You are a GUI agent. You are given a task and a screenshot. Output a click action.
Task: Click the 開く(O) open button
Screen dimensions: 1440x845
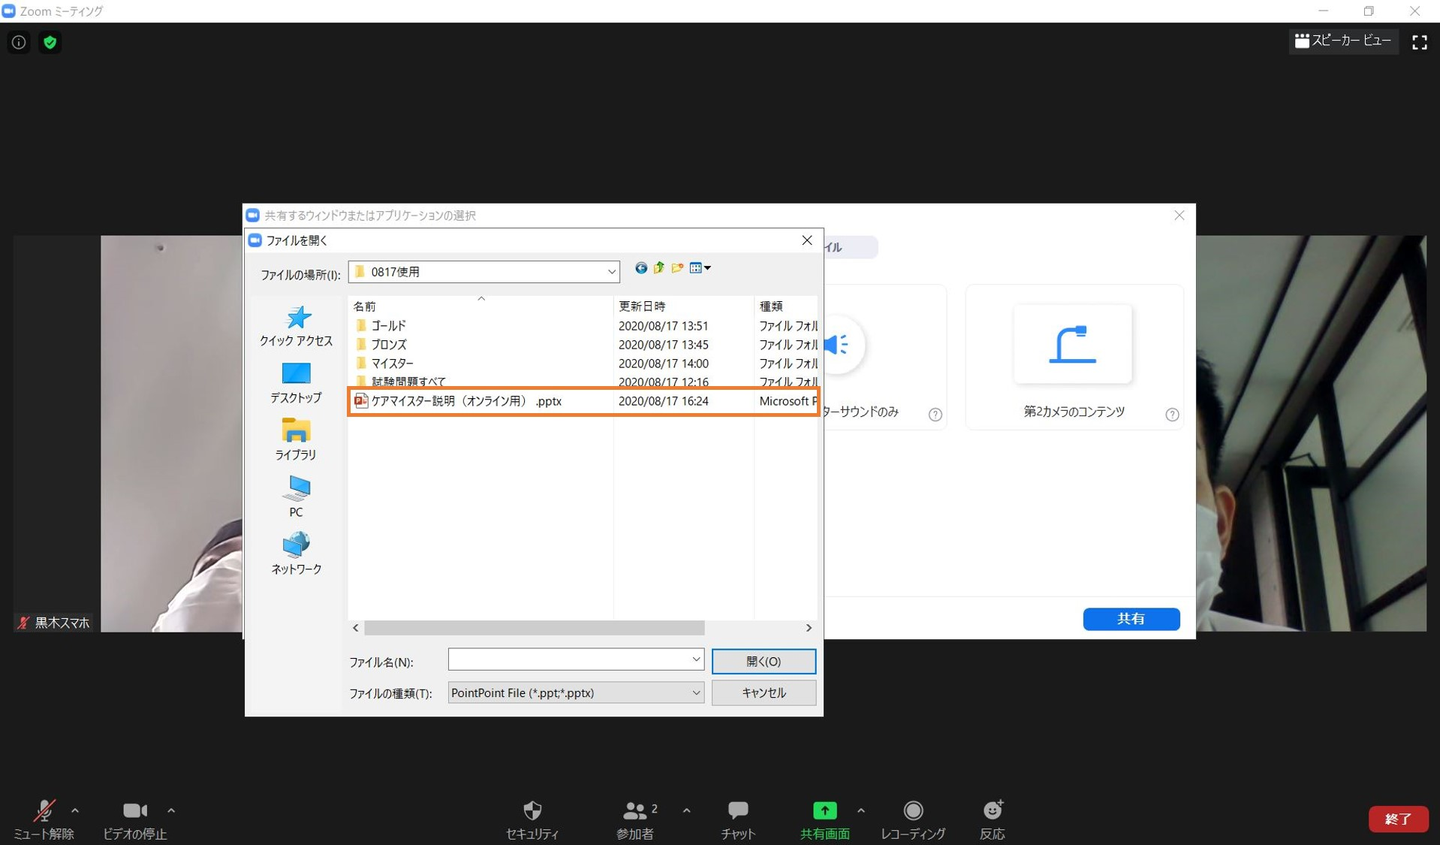[x=764, y=661]
